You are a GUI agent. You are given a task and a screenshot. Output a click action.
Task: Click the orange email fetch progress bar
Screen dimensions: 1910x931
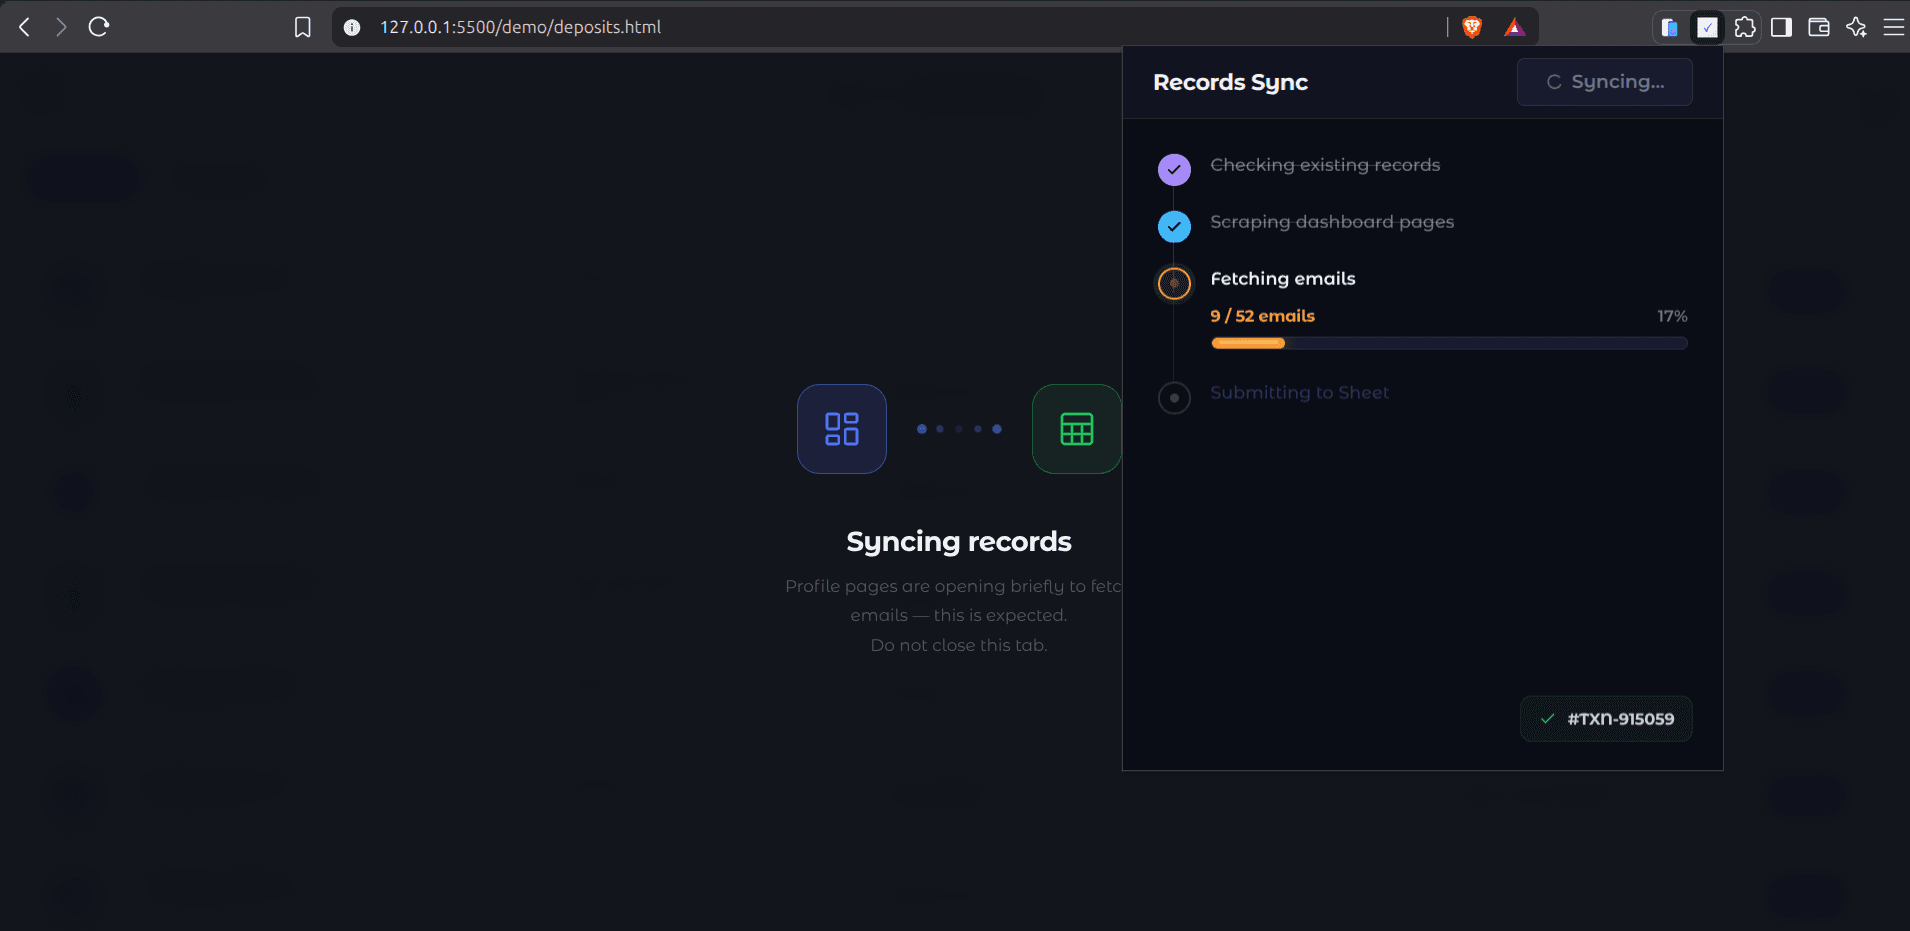coord(1449,343)
